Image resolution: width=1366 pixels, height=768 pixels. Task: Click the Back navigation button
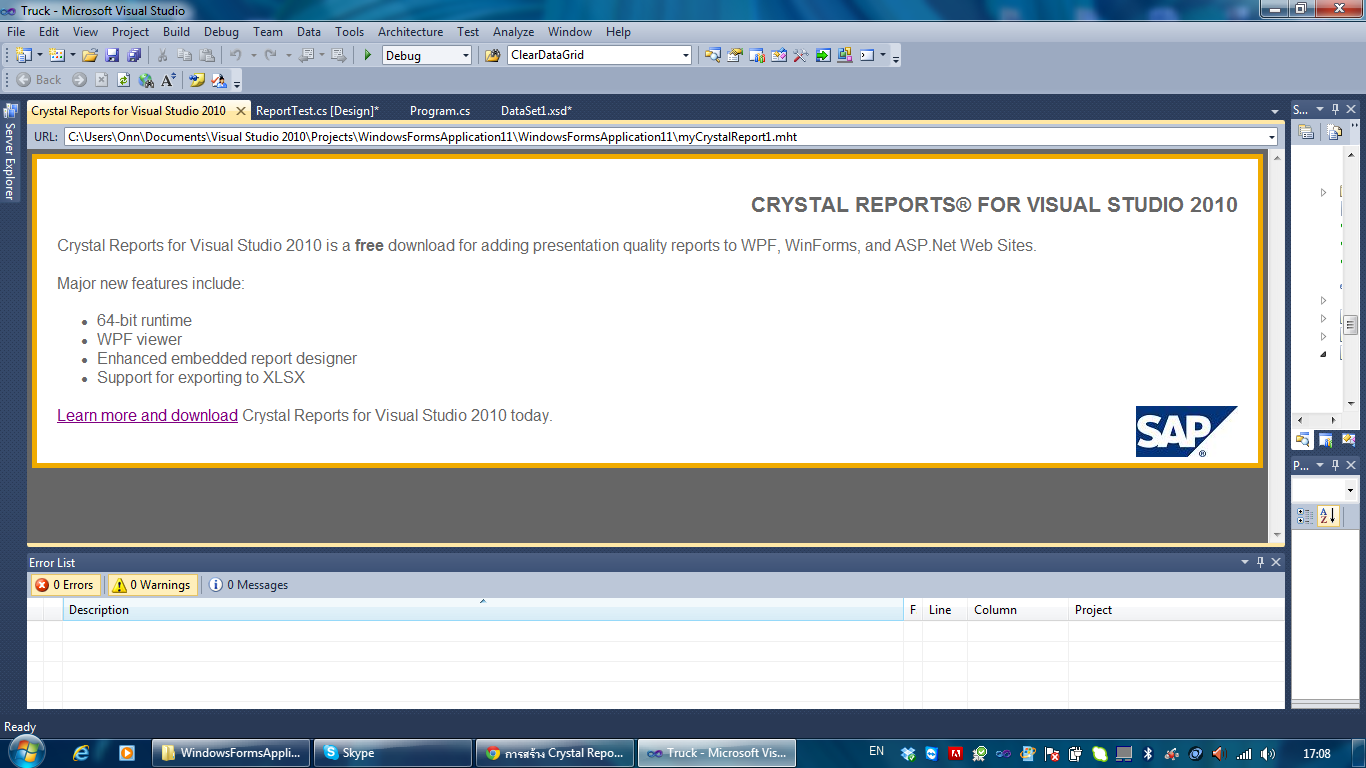tap(39, 80)
